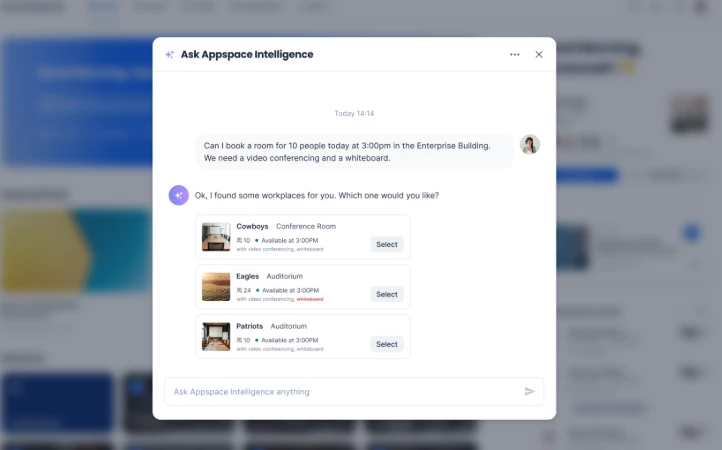Click the Cowboys amenities line
Screen dimensions: 722x450
[x=279, y=249]
